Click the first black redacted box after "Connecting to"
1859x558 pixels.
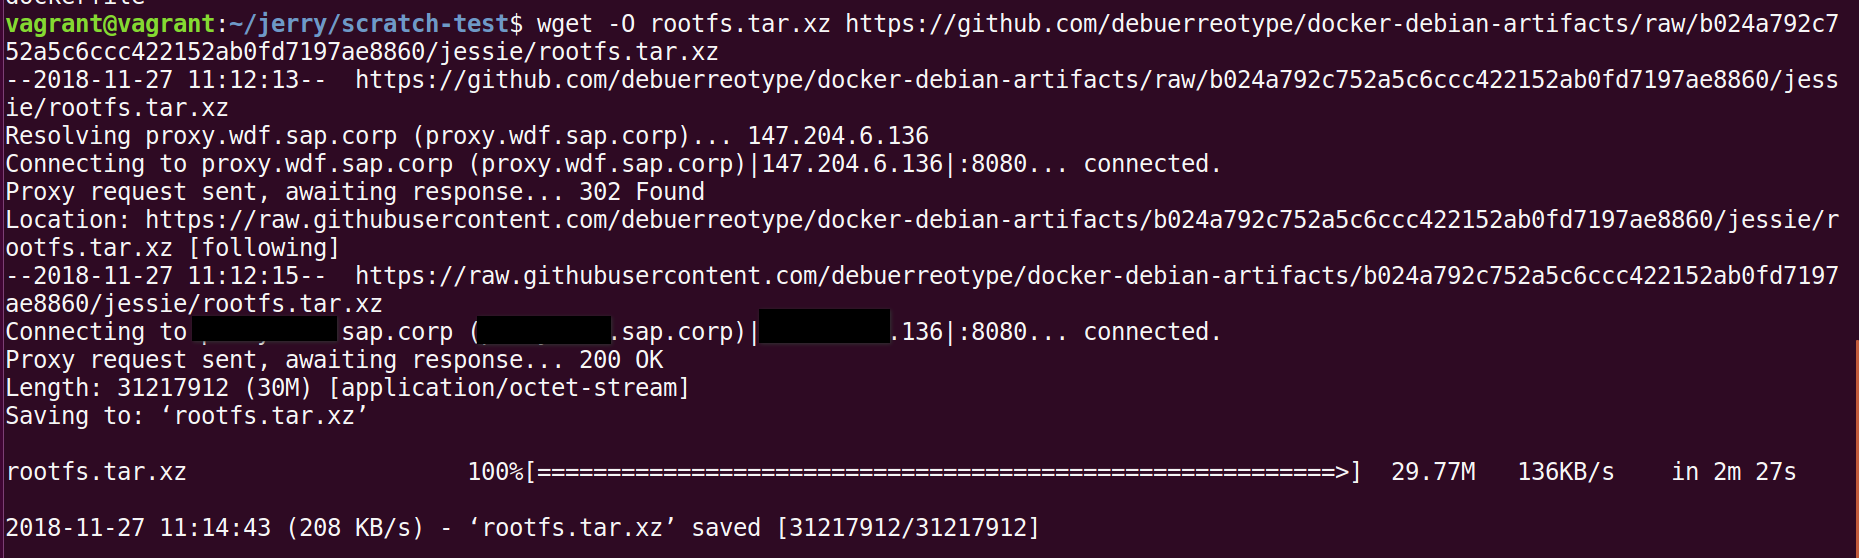(x=265, y=328)
